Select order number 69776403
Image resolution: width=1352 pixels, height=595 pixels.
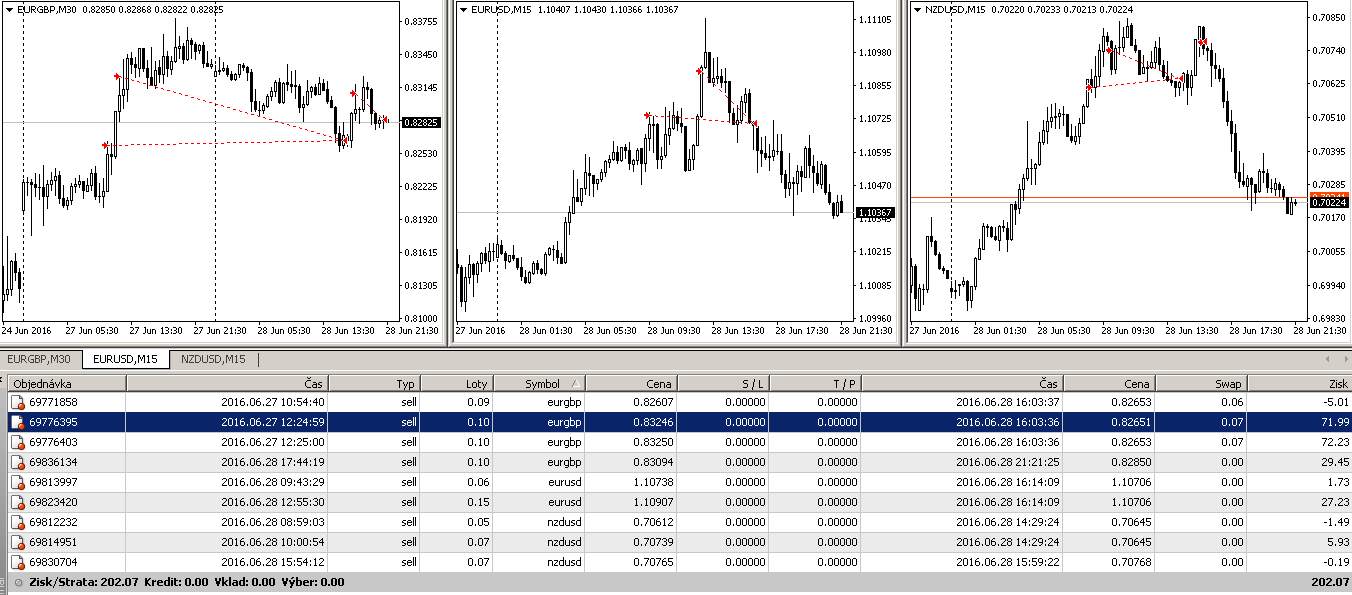(x=54, y=442)
